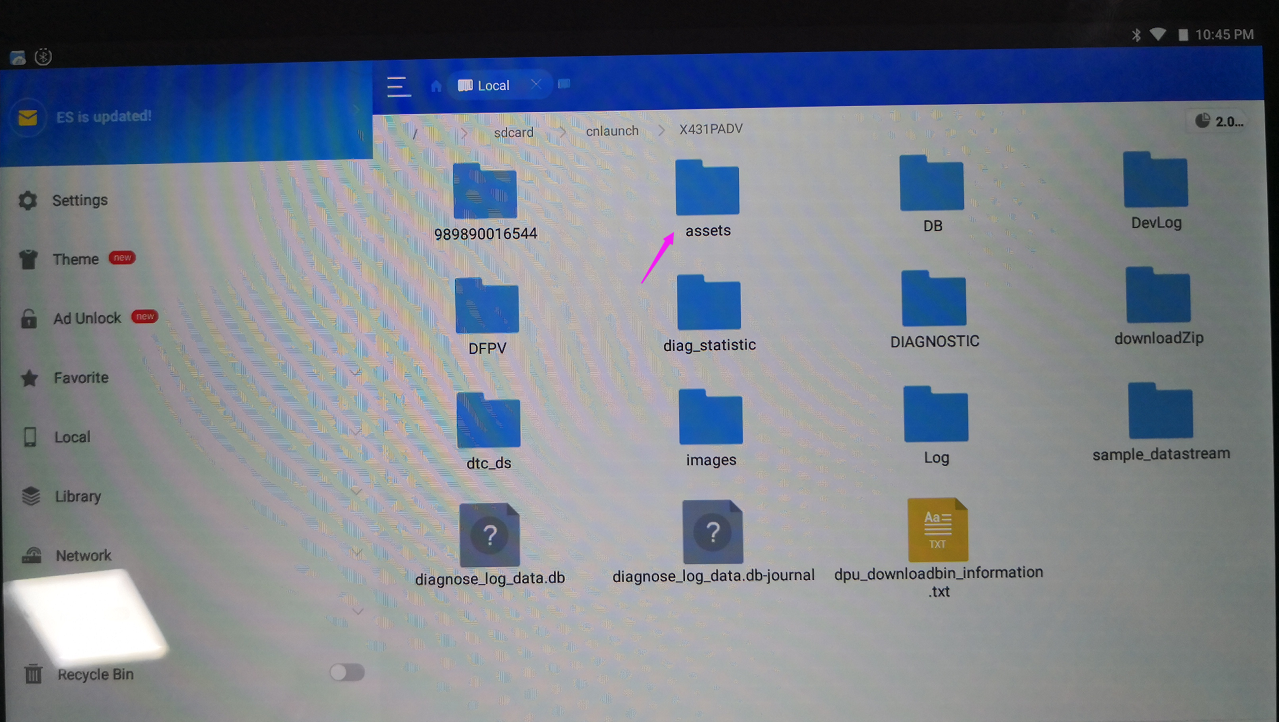Screen dimensions: 1279x722
Task: Open the DIAGNOSTIC folder
Action: click(933, 300)
